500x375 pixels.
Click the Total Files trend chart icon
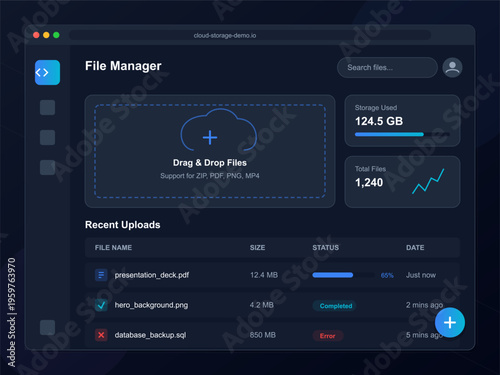point(428,181)
